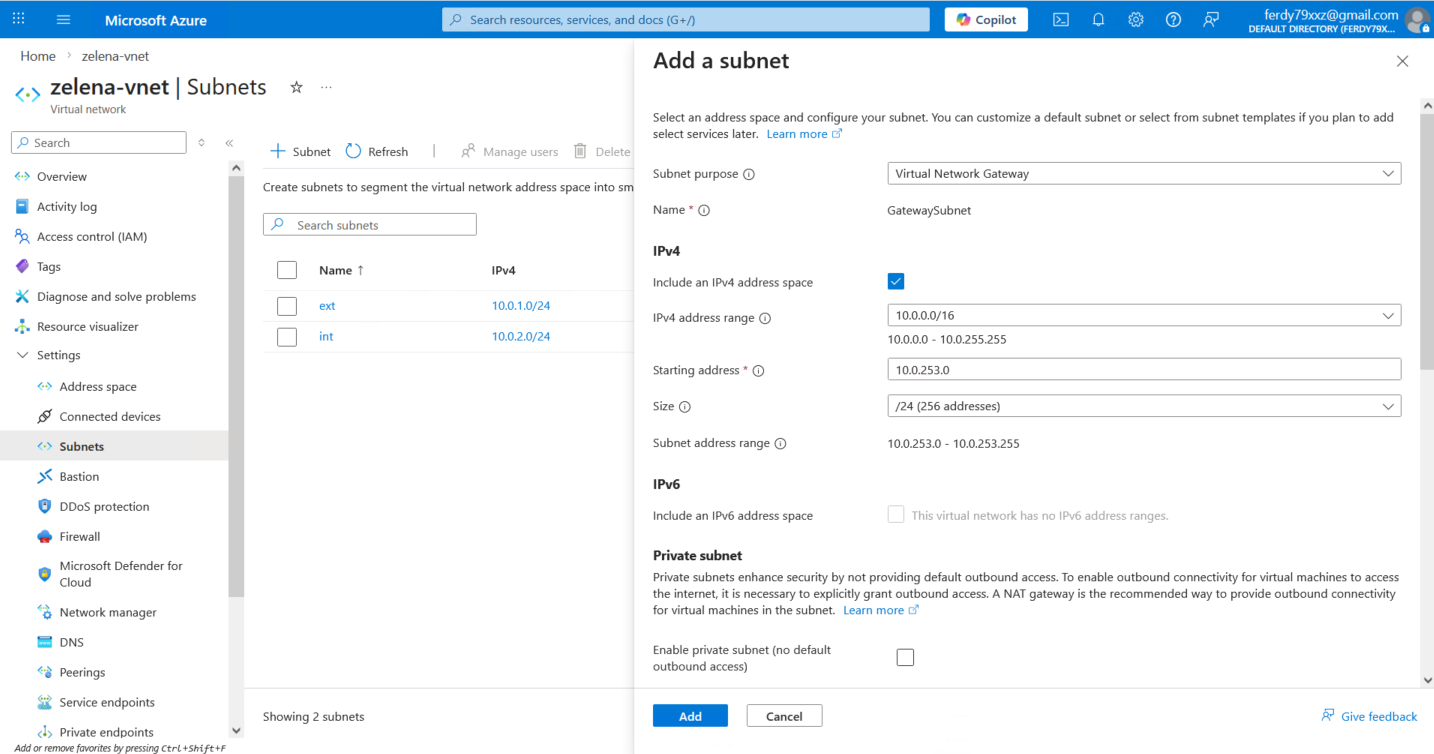The image size is (1434, 754).
Task: Click the Starting address input field
Action: click(x=1143, y=370)
